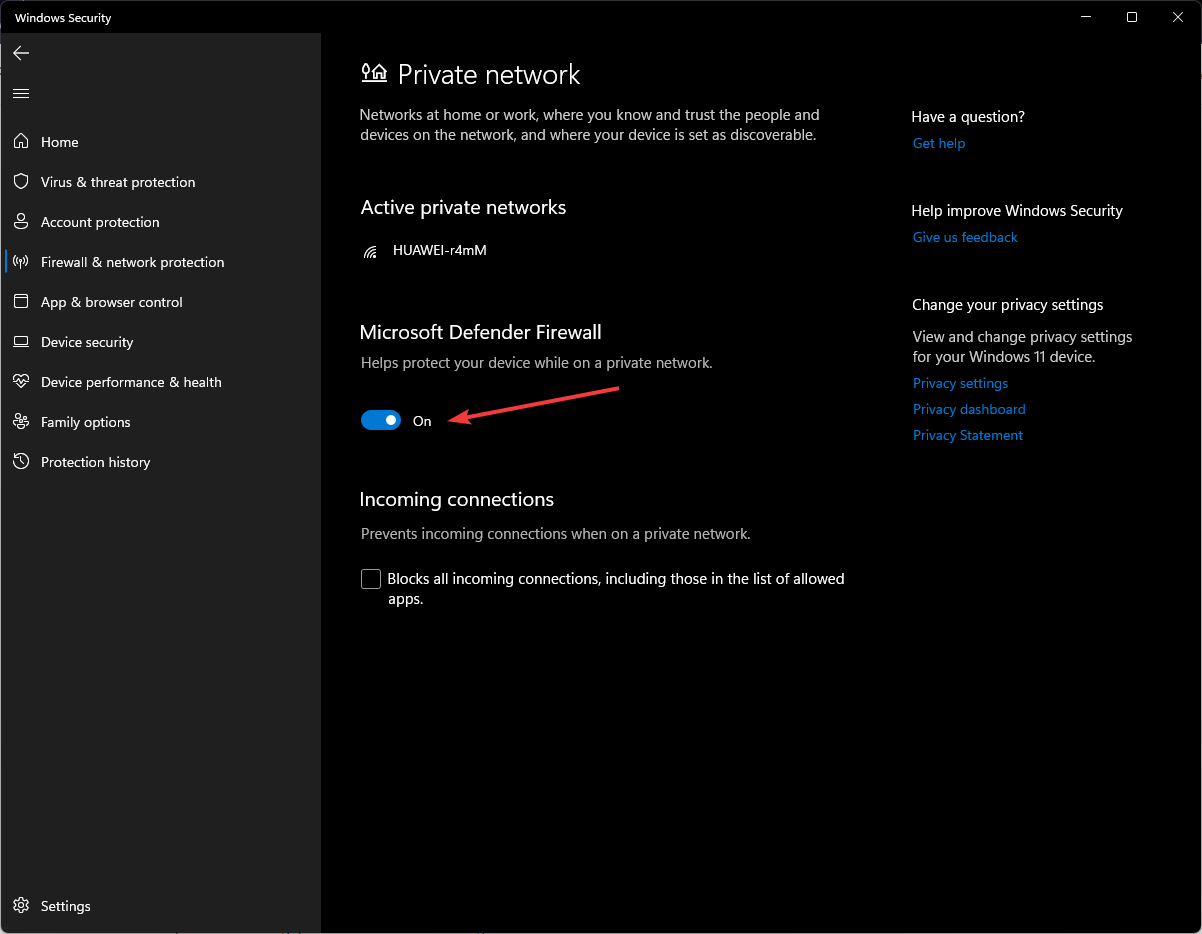
Task: Click the Settings gear icon
Action: 21,906
